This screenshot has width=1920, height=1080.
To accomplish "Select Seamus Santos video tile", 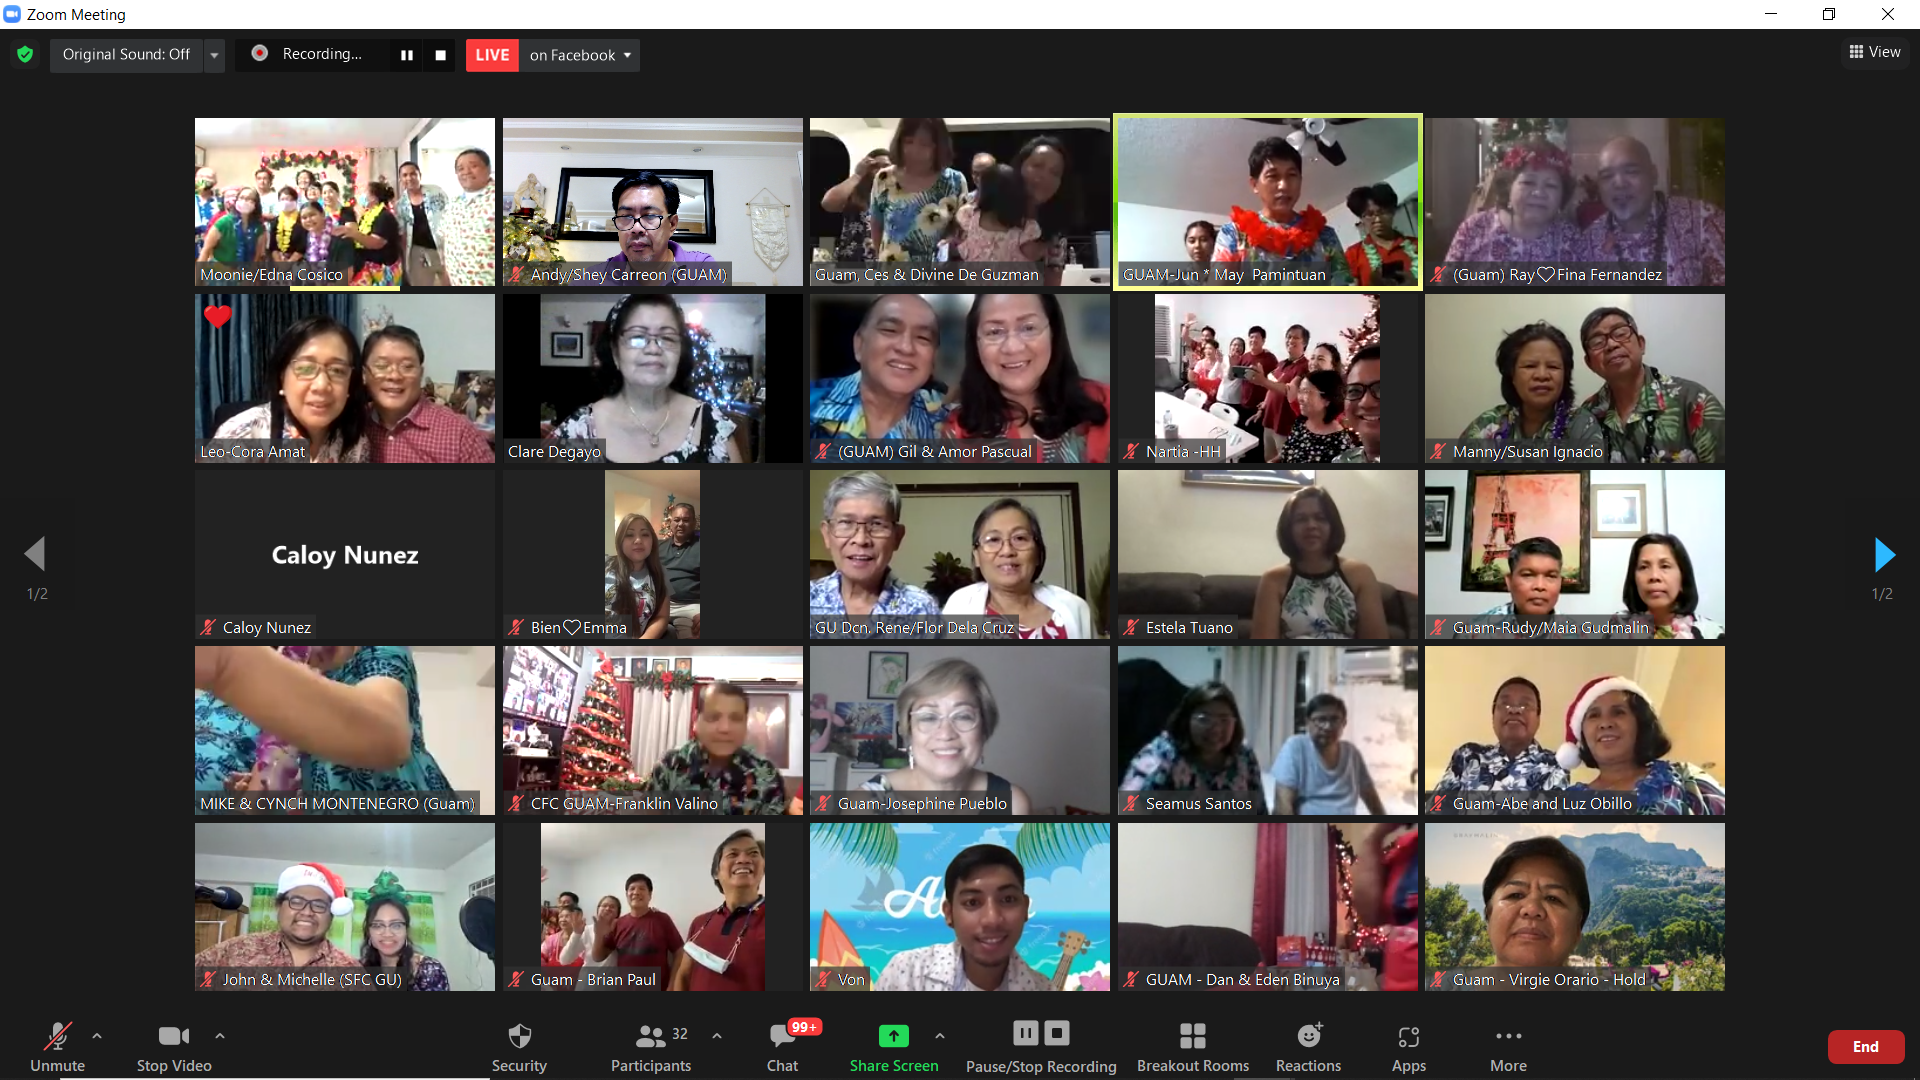I will click(1268, 730).
